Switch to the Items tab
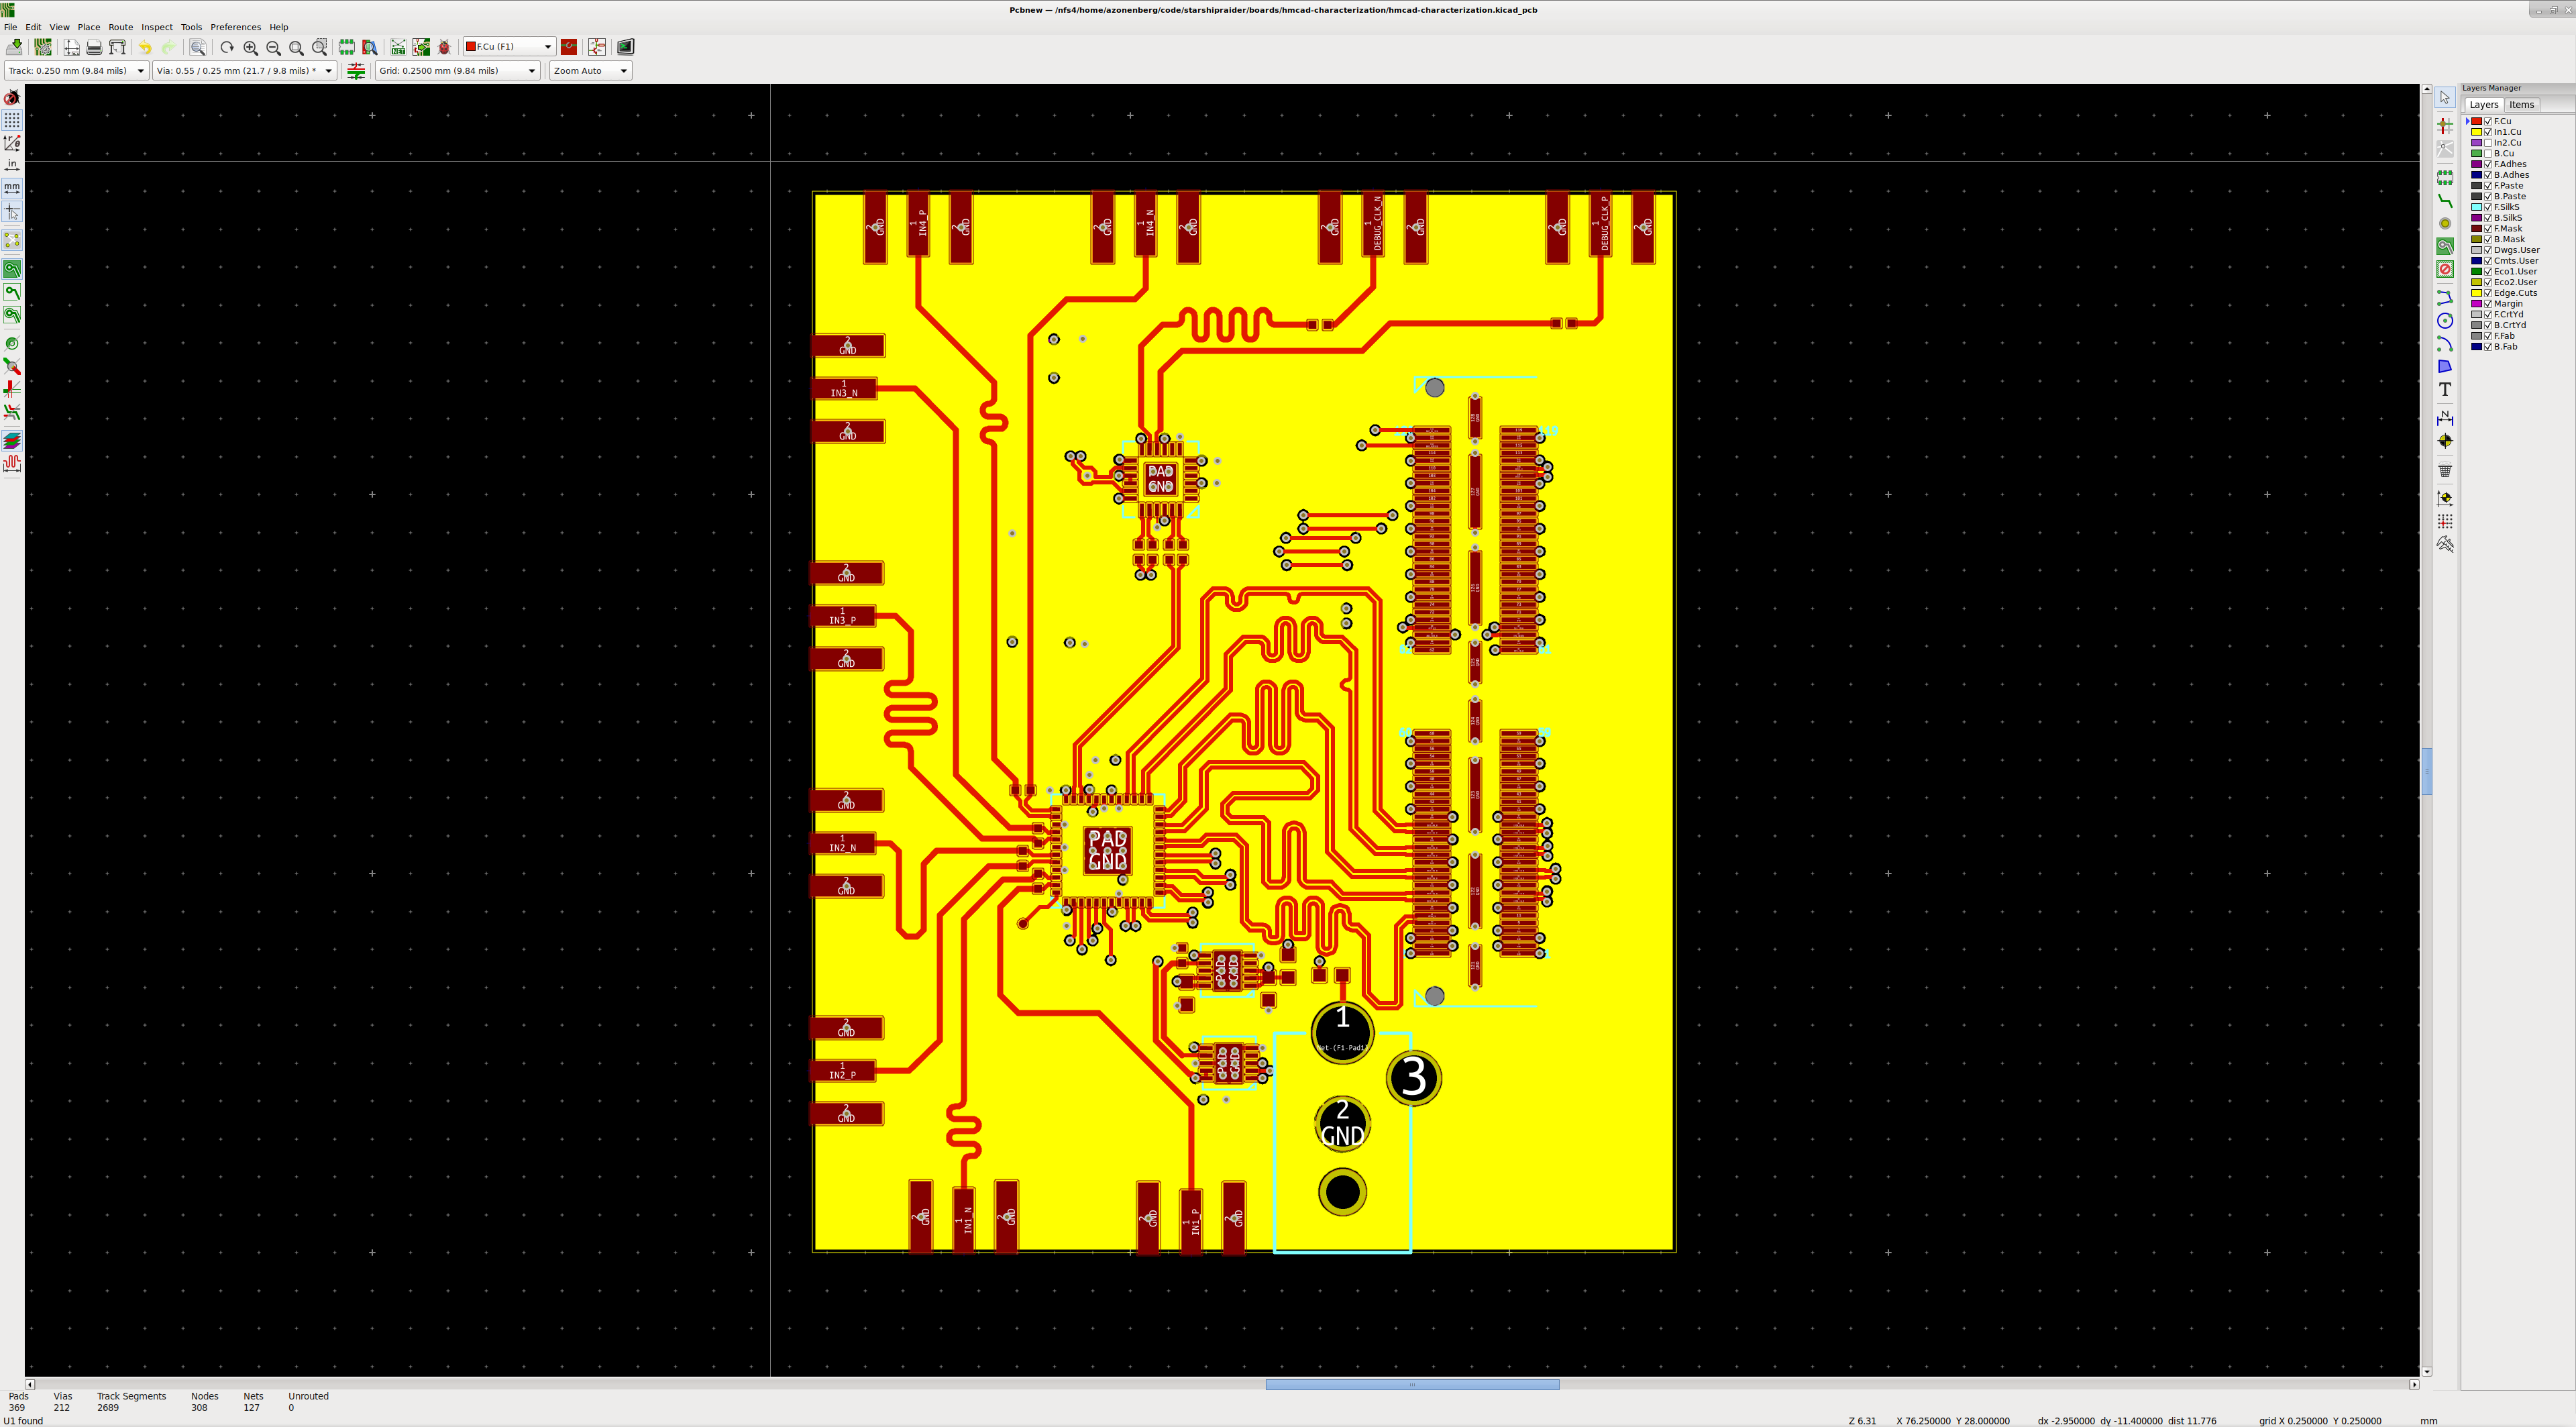The height and width of the screenshot is (1427, 2576). point(2521,105)
